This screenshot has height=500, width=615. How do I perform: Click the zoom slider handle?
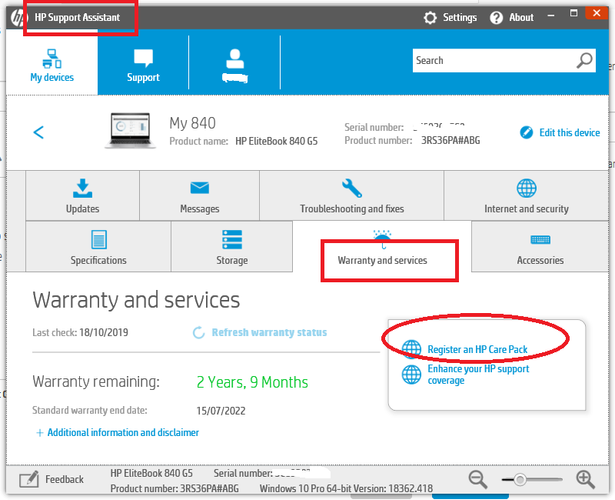(x=520, y=480)
